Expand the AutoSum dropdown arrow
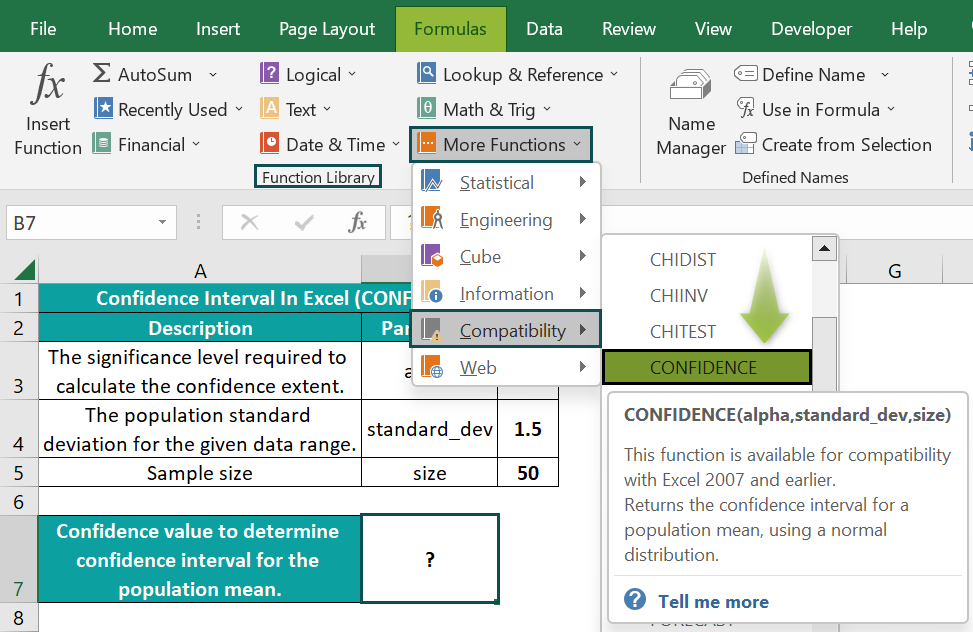The width and height of the screenshot is (973, 632). click(x=213, y=74)
